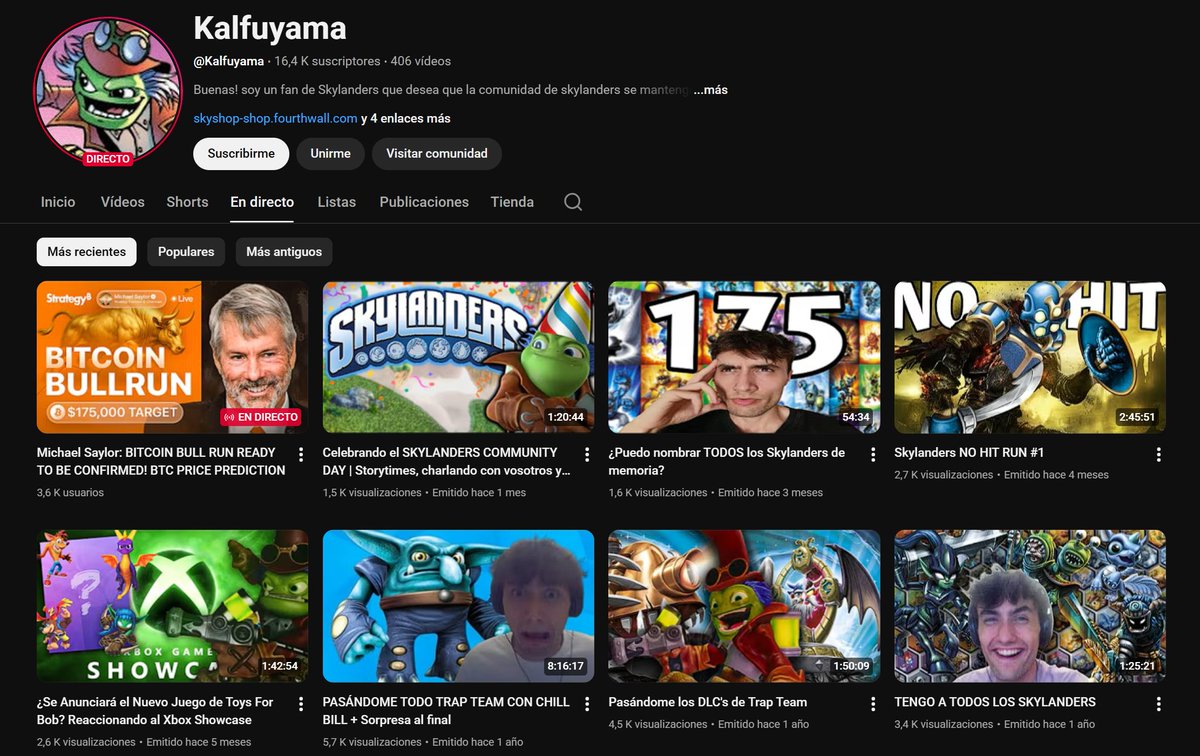Click Visitar comunidad button
The width and height of the screenshot is (1200, 756).
click(x=437, y=154)
